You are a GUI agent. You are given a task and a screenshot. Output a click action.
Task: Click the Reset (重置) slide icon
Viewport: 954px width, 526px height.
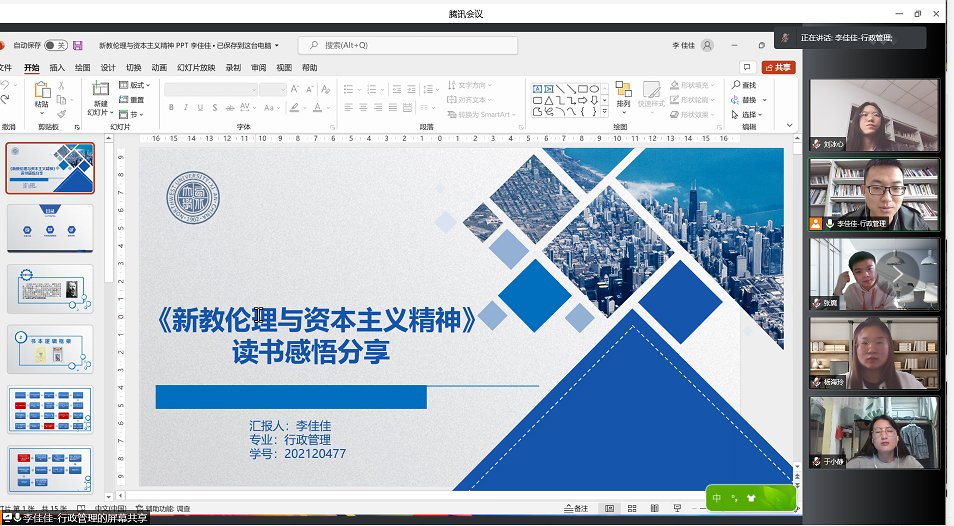[132, 100]
